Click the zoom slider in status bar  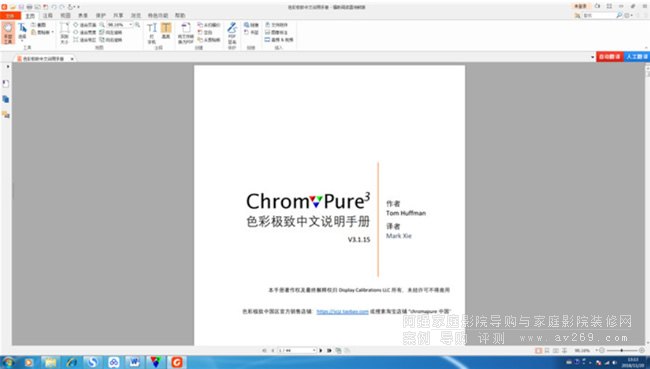tap(621, 350)
